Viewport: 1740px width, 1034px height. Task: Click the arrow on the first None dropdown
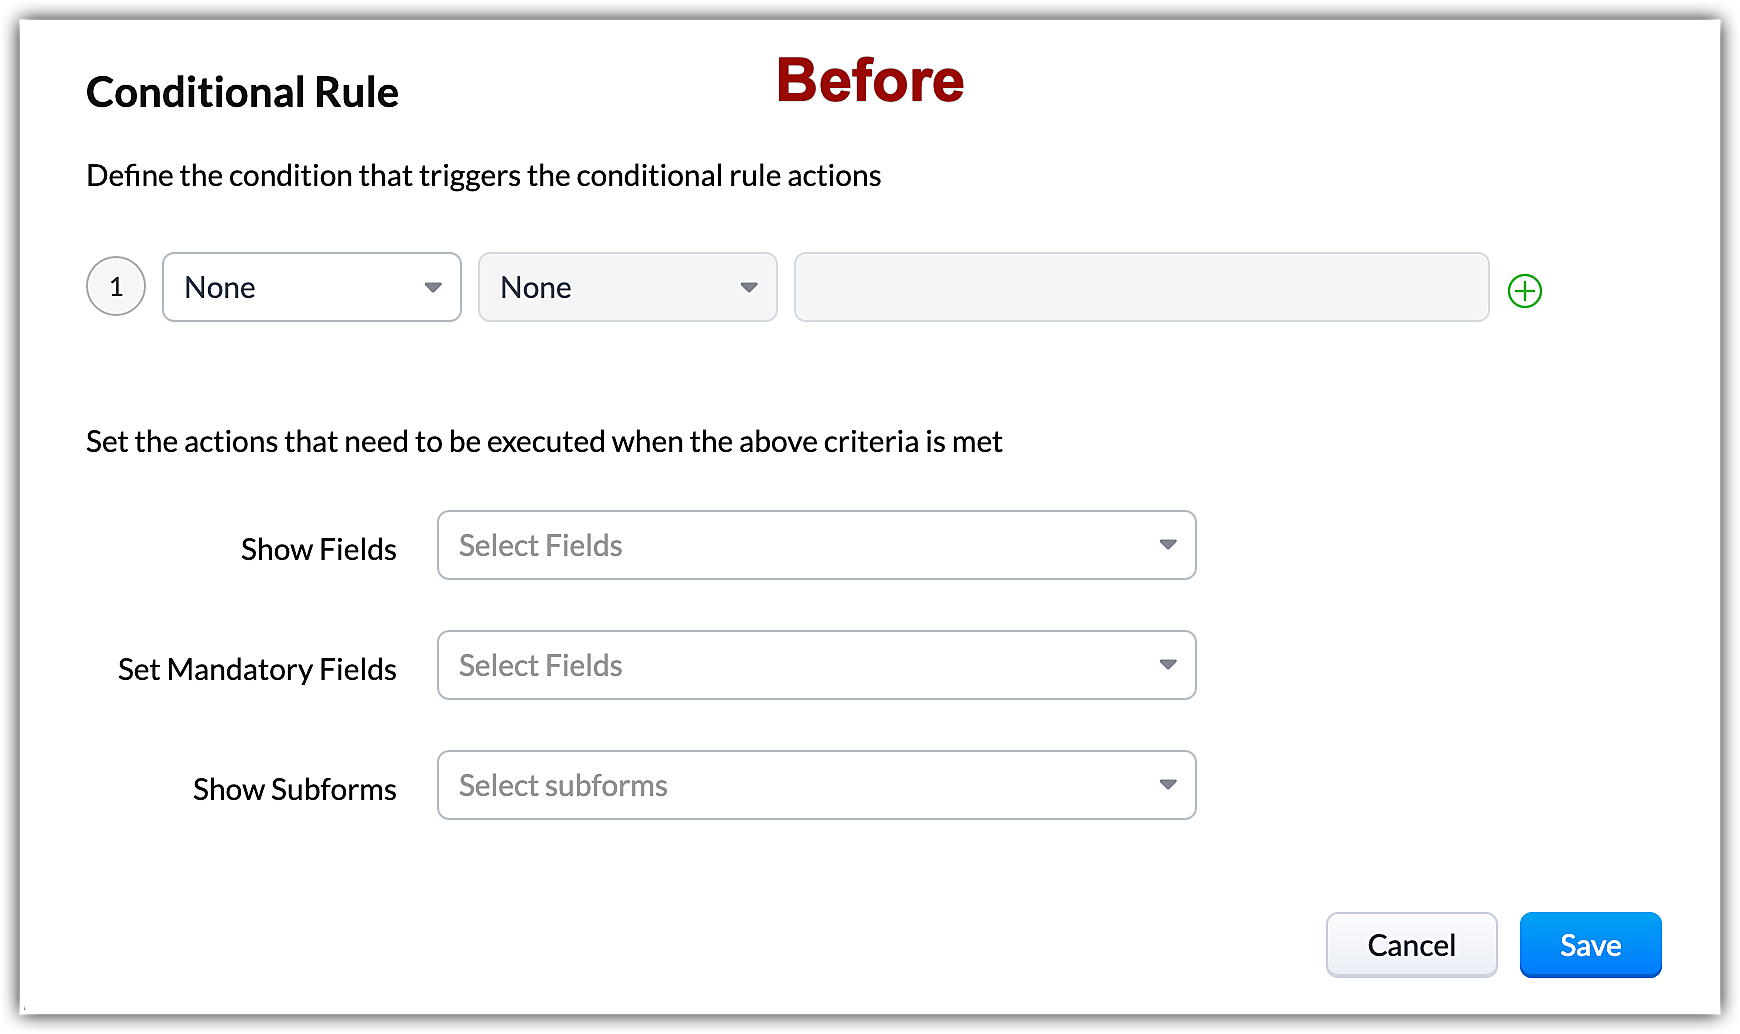click(433, 287)
